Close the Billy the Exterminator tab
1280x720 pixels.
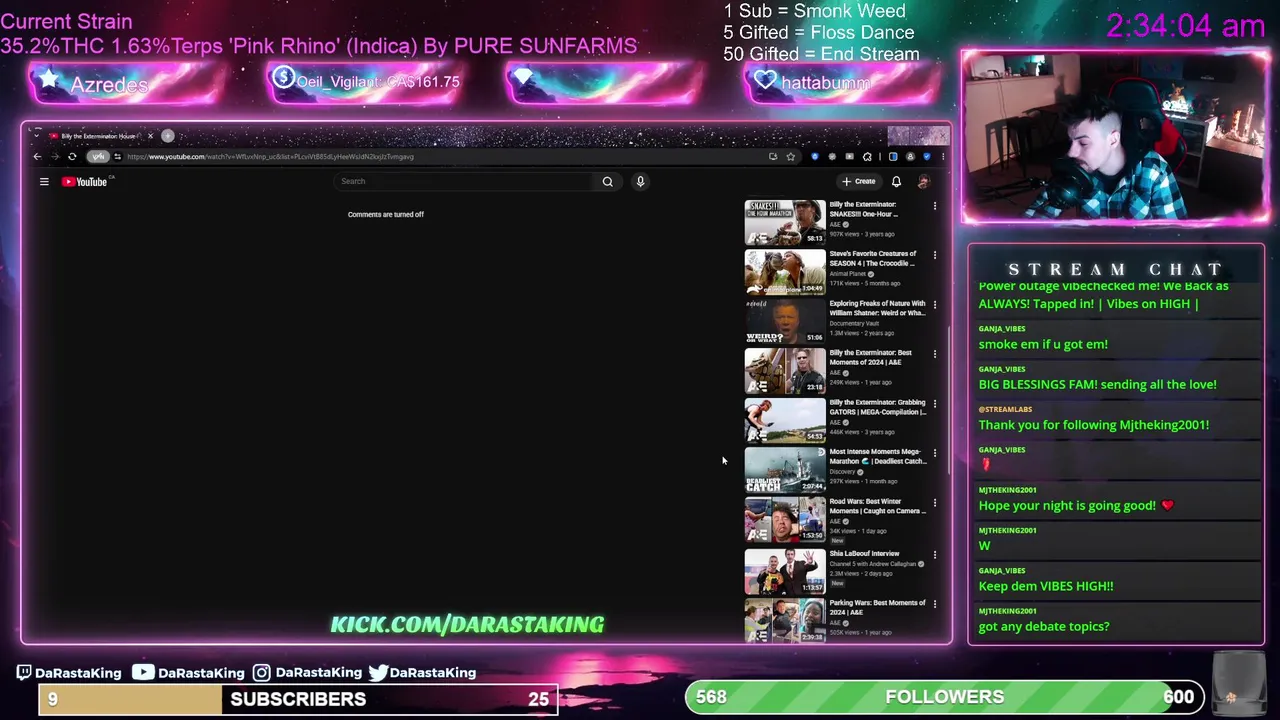150,136
